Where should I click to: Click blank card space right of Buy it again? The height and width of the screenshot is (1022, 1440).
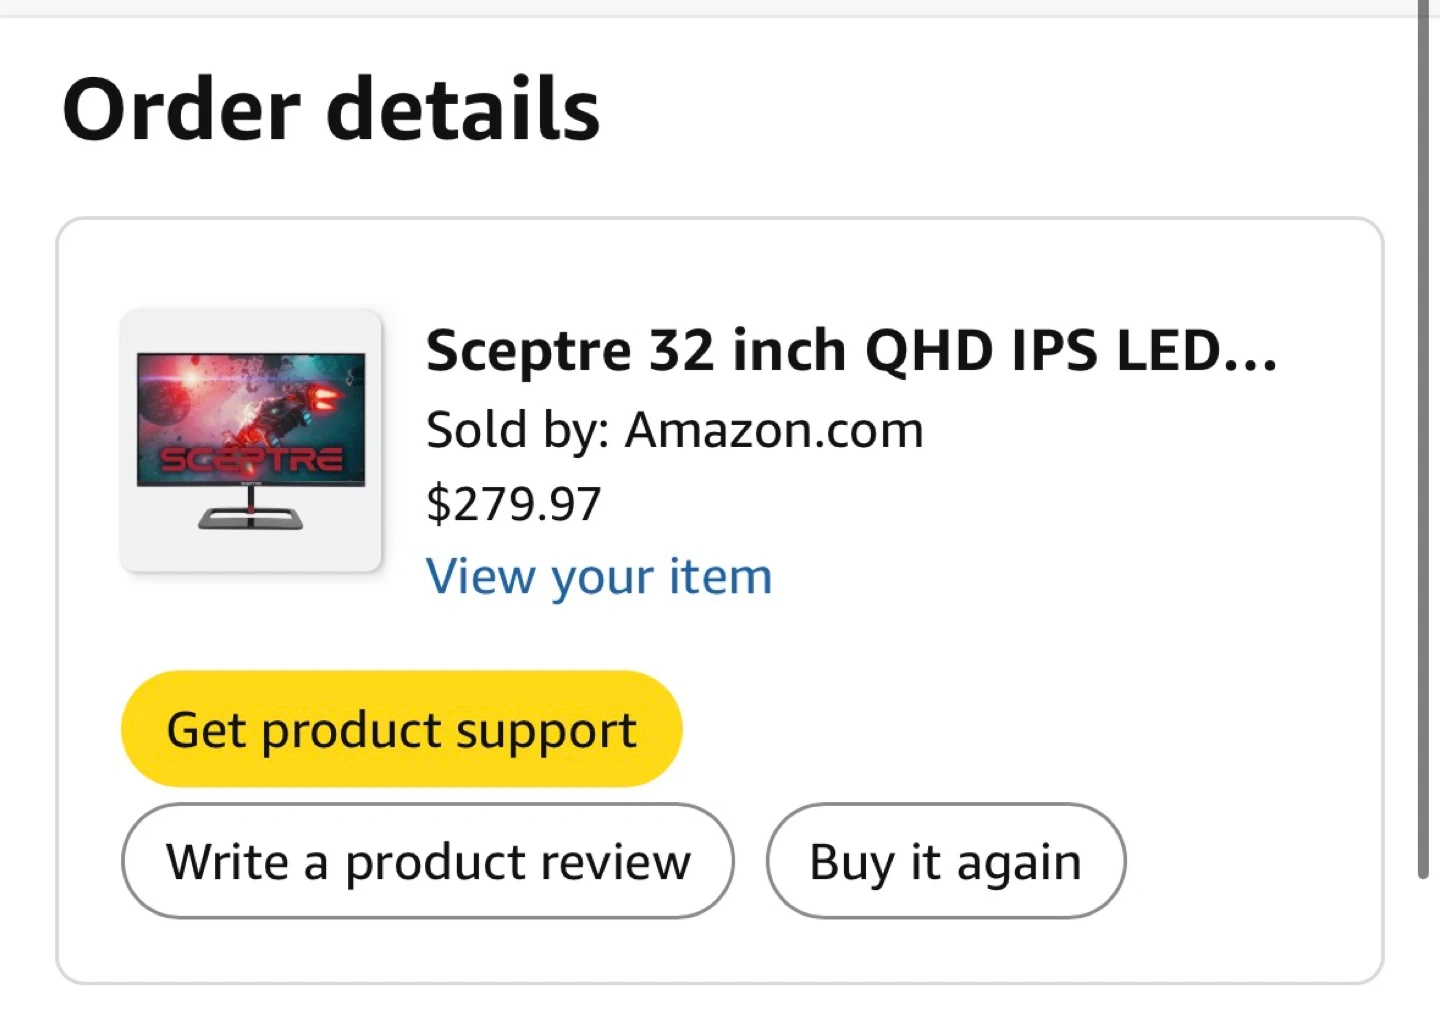click(1250, 861)
